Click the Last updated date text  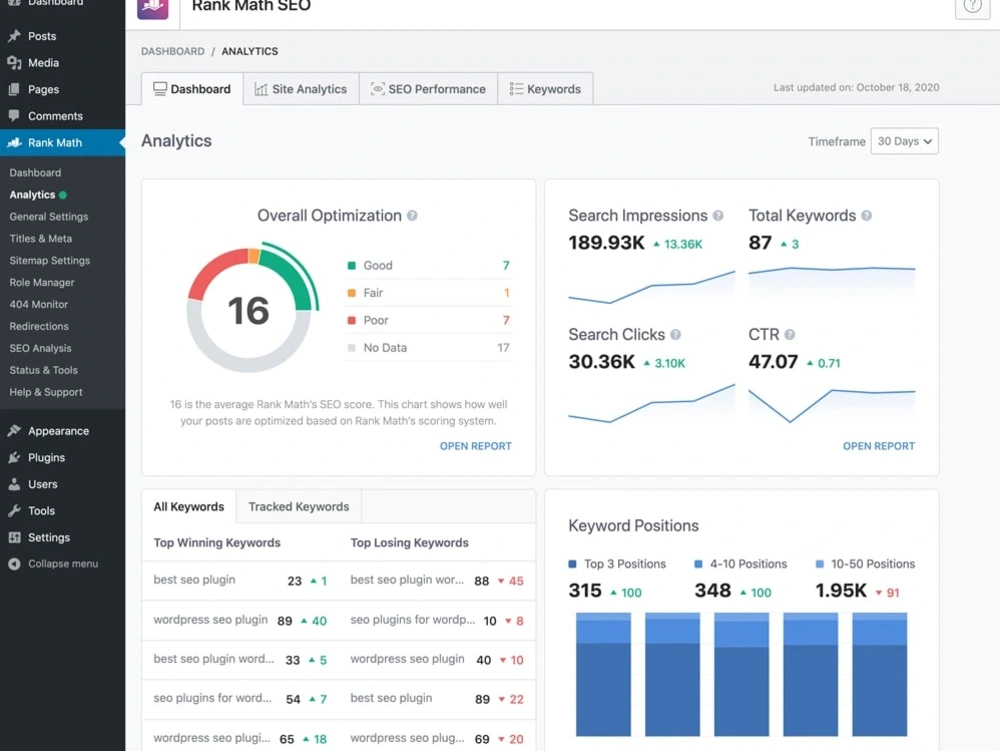[856, 87]
